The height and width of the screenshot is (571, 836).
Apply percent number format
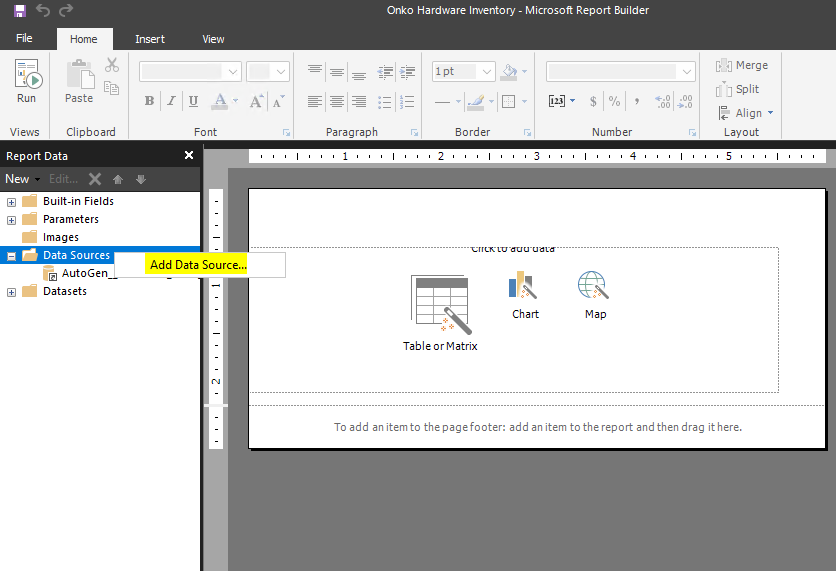[x=615, y=101]
